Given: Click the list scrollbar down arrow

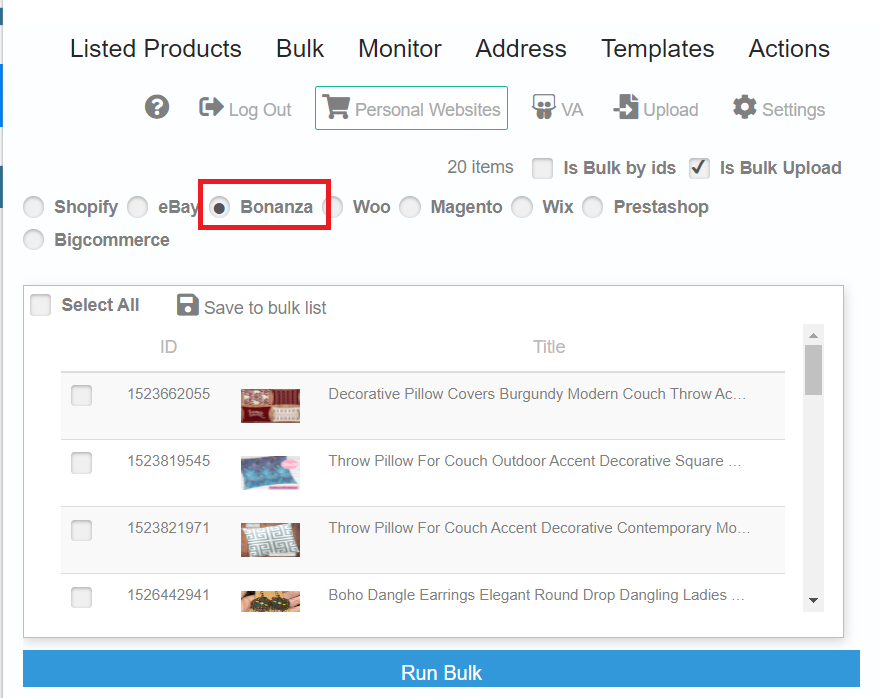Looking at the screenshot, I should click(x=813, y=600).
